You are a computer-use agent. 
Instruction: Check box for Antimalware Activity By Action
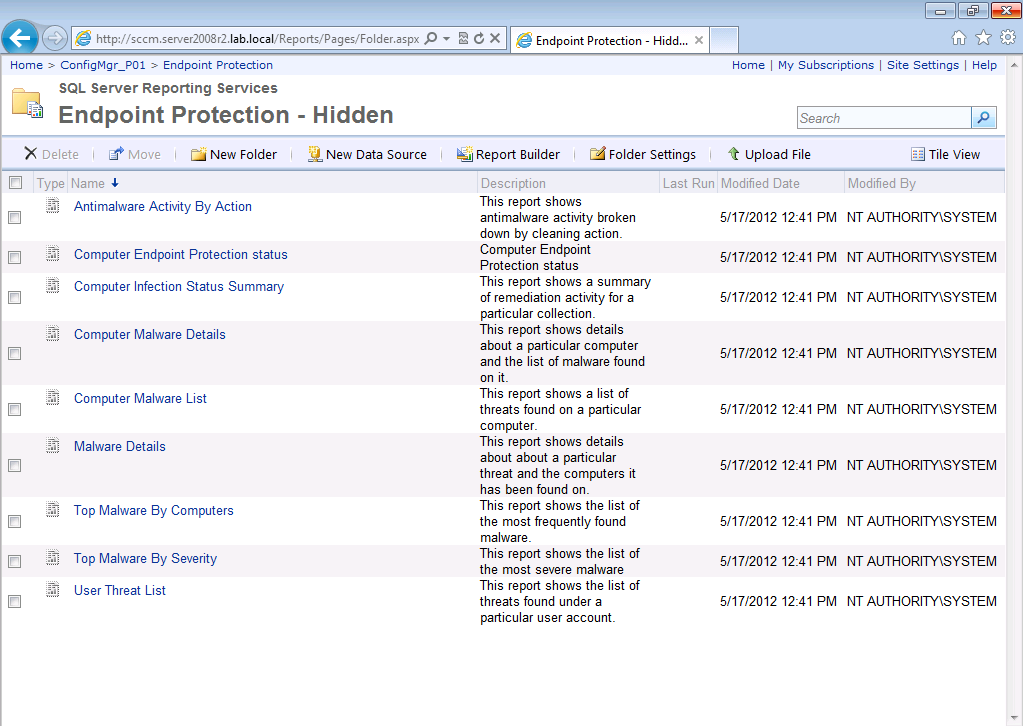[14, 217]
